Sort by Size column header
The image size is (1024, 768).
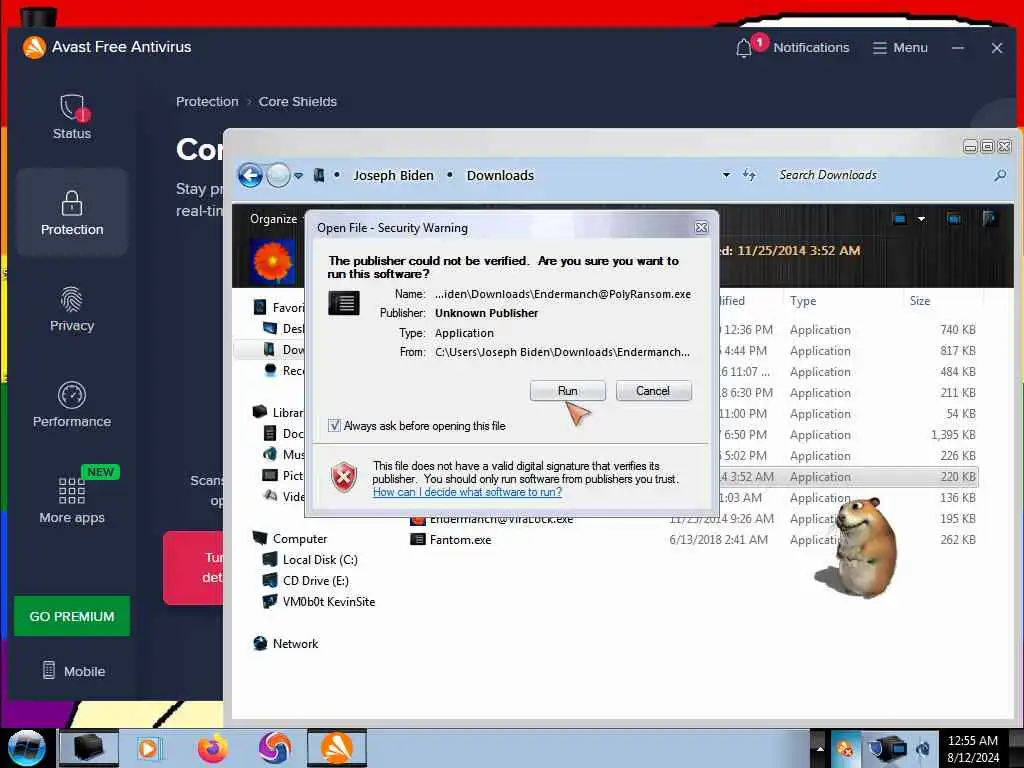coord(920,300)
